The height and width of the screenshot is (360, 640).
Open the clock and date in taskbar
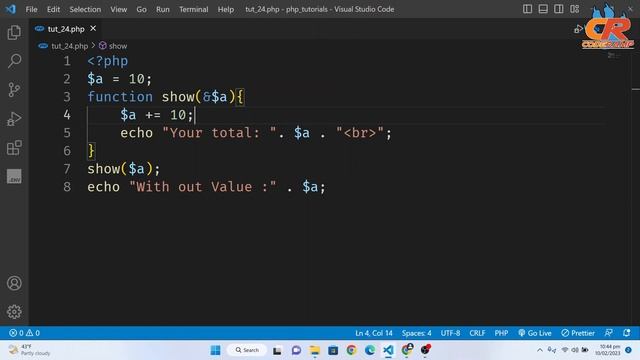(608, 350)
